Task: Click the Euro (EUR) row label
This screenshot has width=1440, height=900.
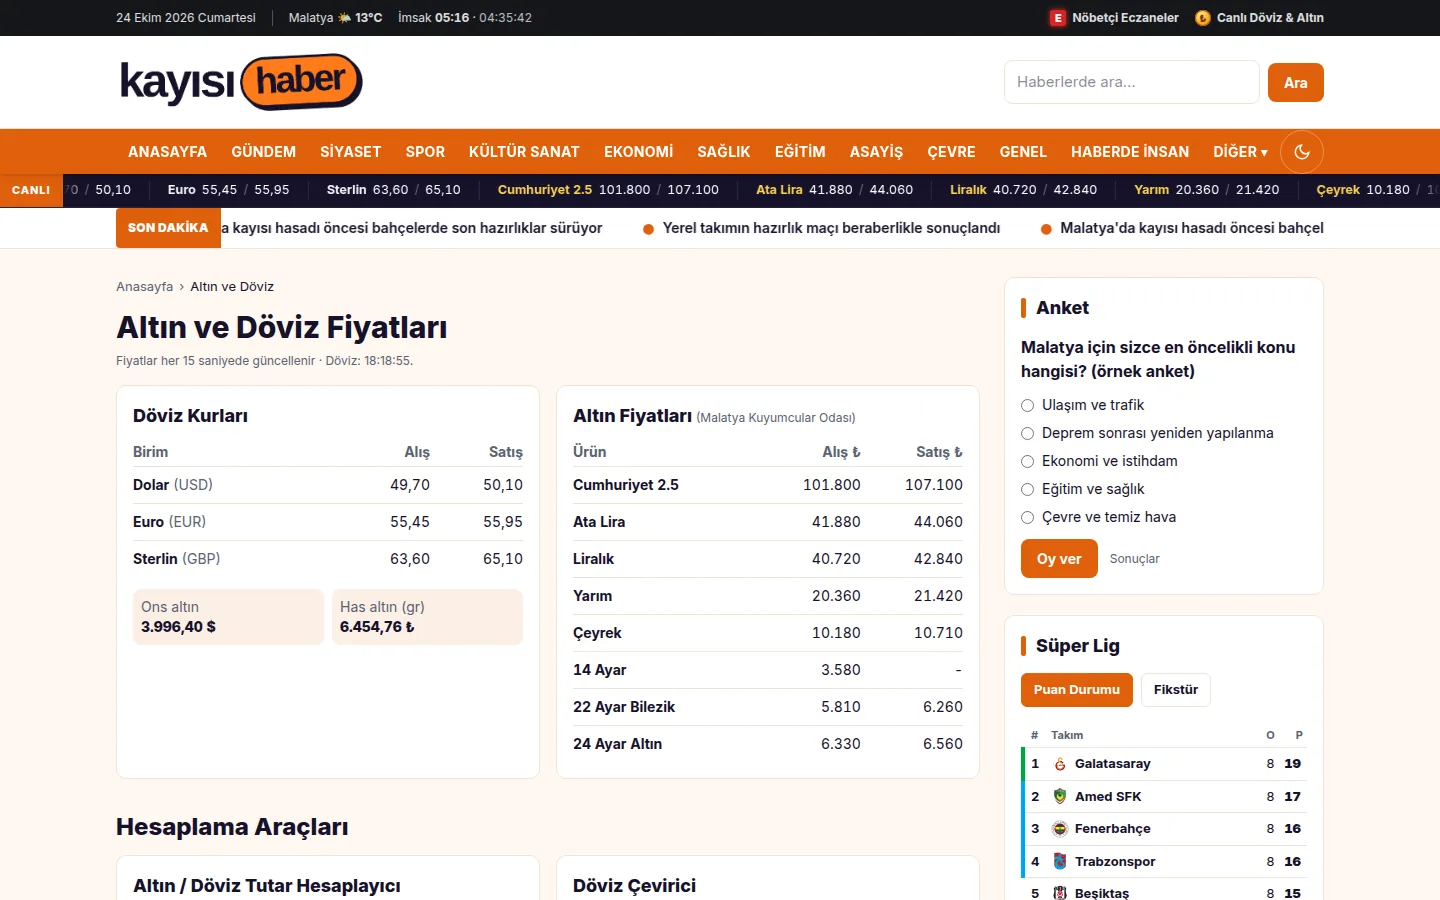Action: (x=169, y=522)
